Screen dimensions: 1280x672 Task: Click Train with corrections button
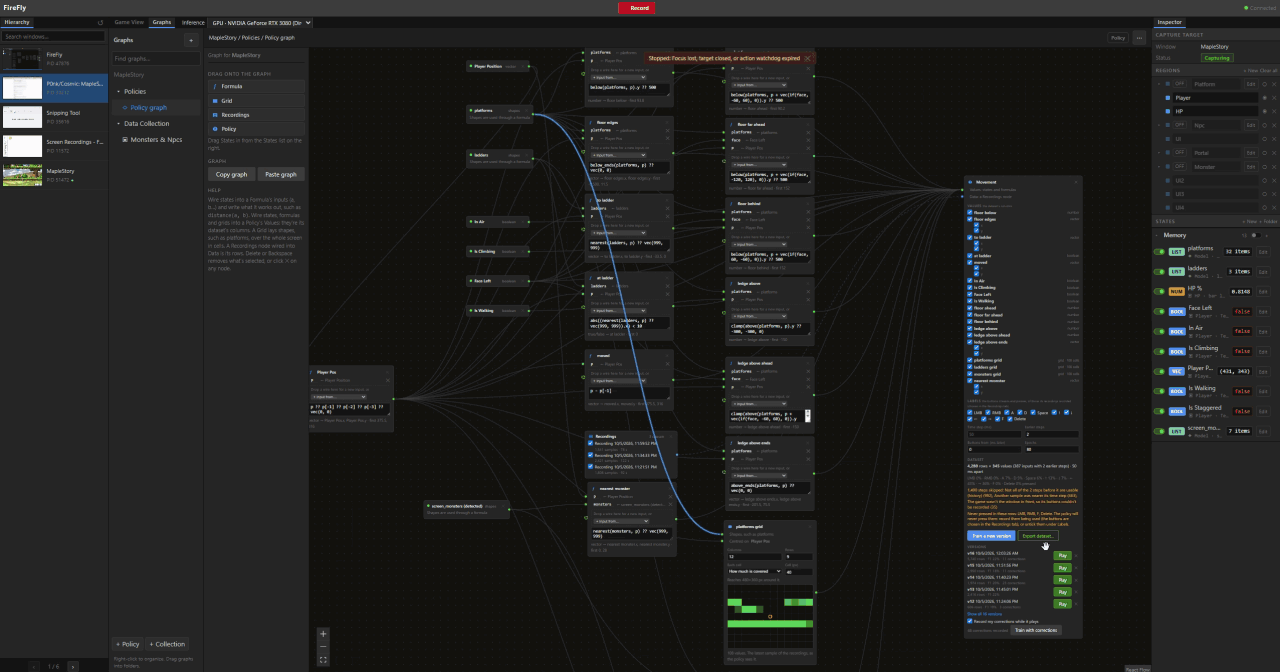click(x=1036, y=630)
